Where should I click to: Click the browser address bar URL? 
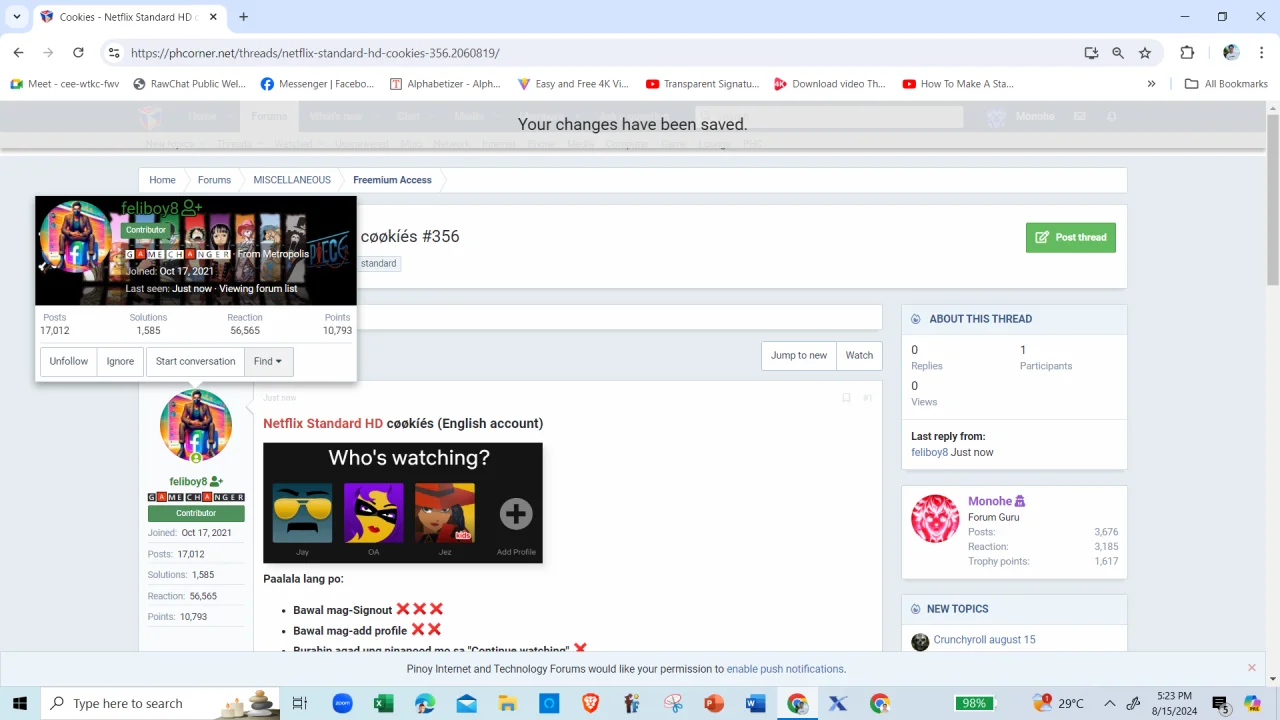click(x=315, y=53)
